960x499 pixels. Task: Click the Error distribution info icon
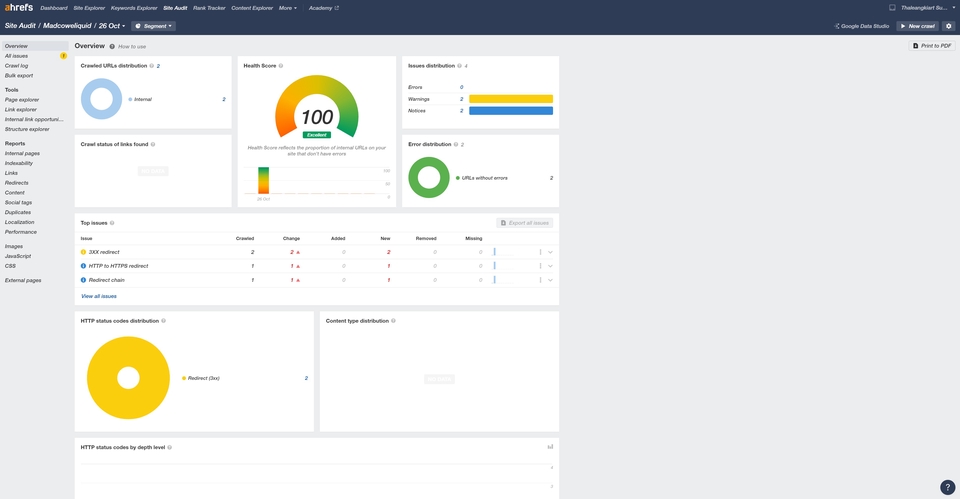[x=456, y=144]
